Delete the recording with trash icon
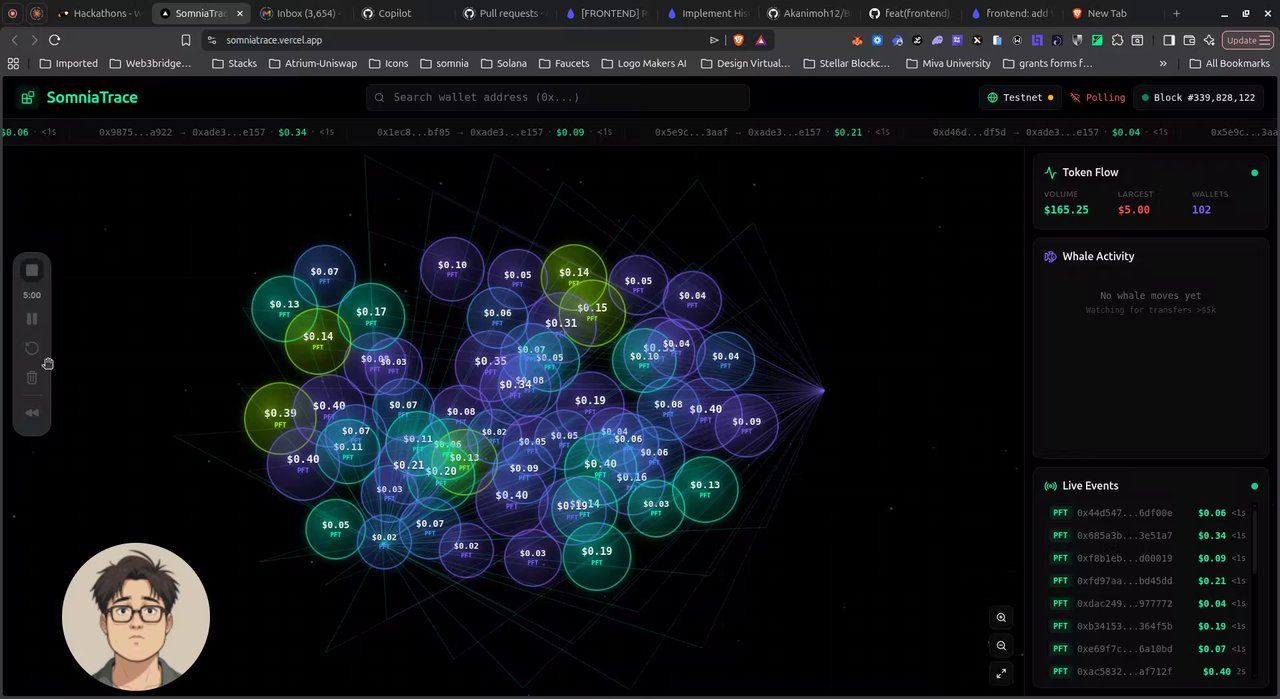 pyautogui.click(x=32, y=377)
